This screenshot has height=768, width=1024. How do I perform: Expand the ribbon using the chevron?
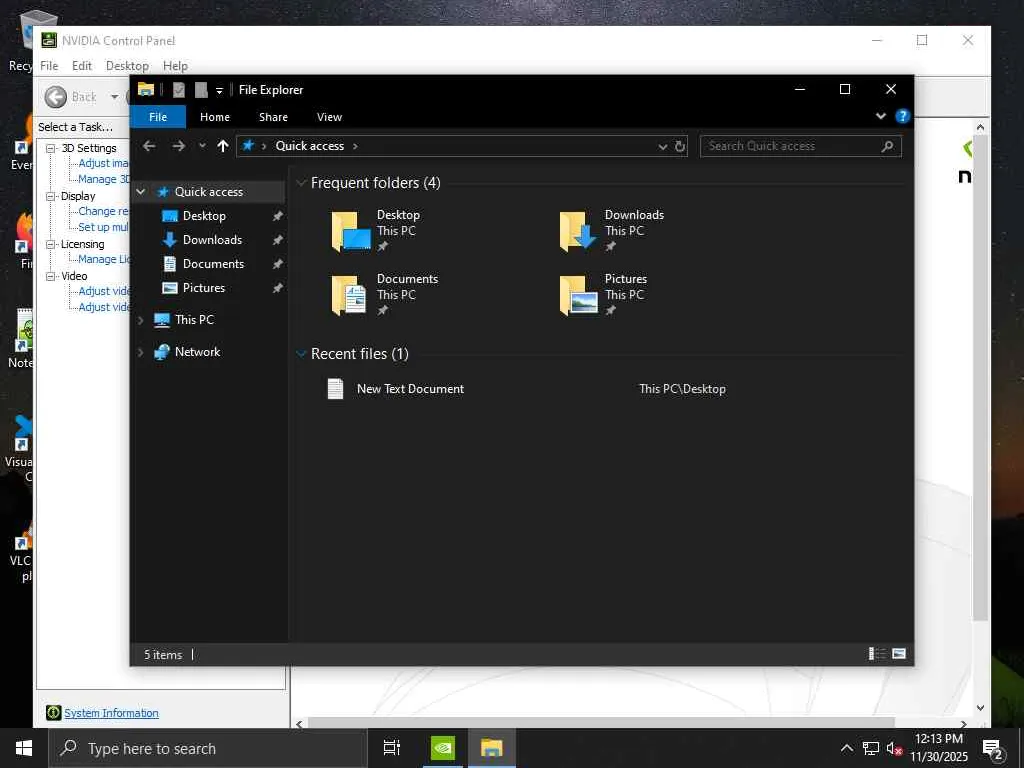point(880,116)
